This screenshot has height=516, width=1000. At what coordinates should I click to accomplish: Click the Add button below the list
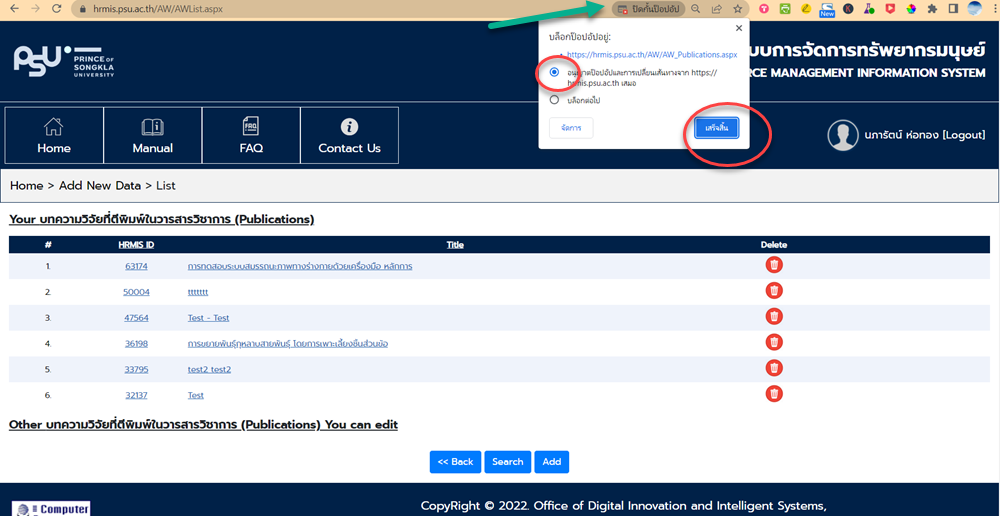[x=552, y=461]
